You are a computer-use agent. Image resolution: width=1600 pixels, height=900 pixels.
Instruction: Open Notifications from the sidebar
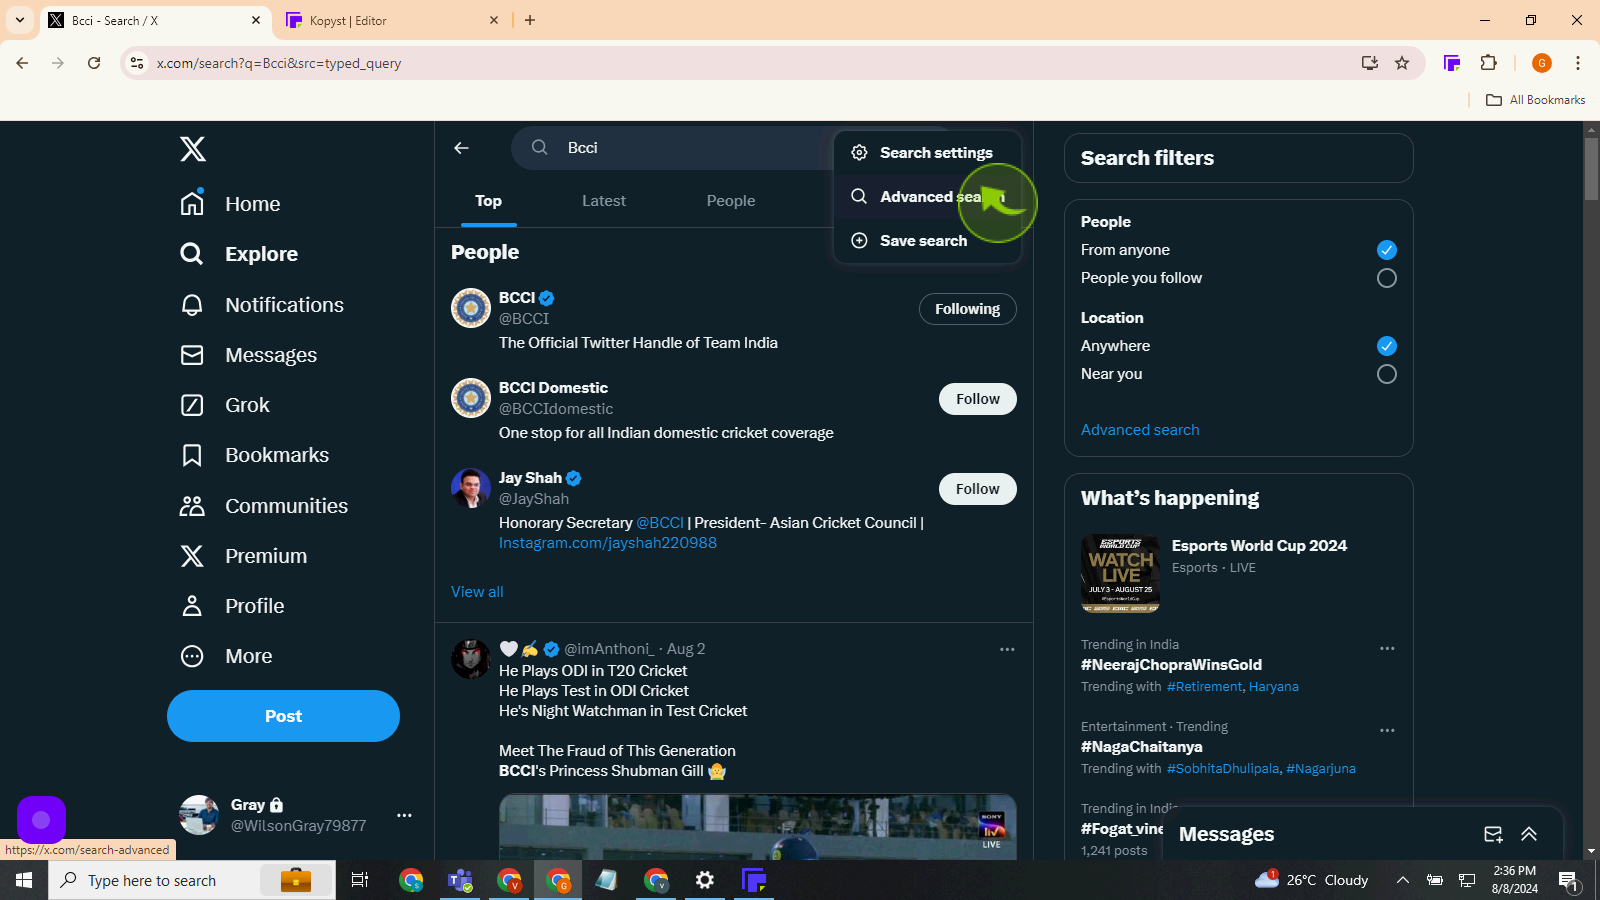pyautogui.click(x=262, y=305)
